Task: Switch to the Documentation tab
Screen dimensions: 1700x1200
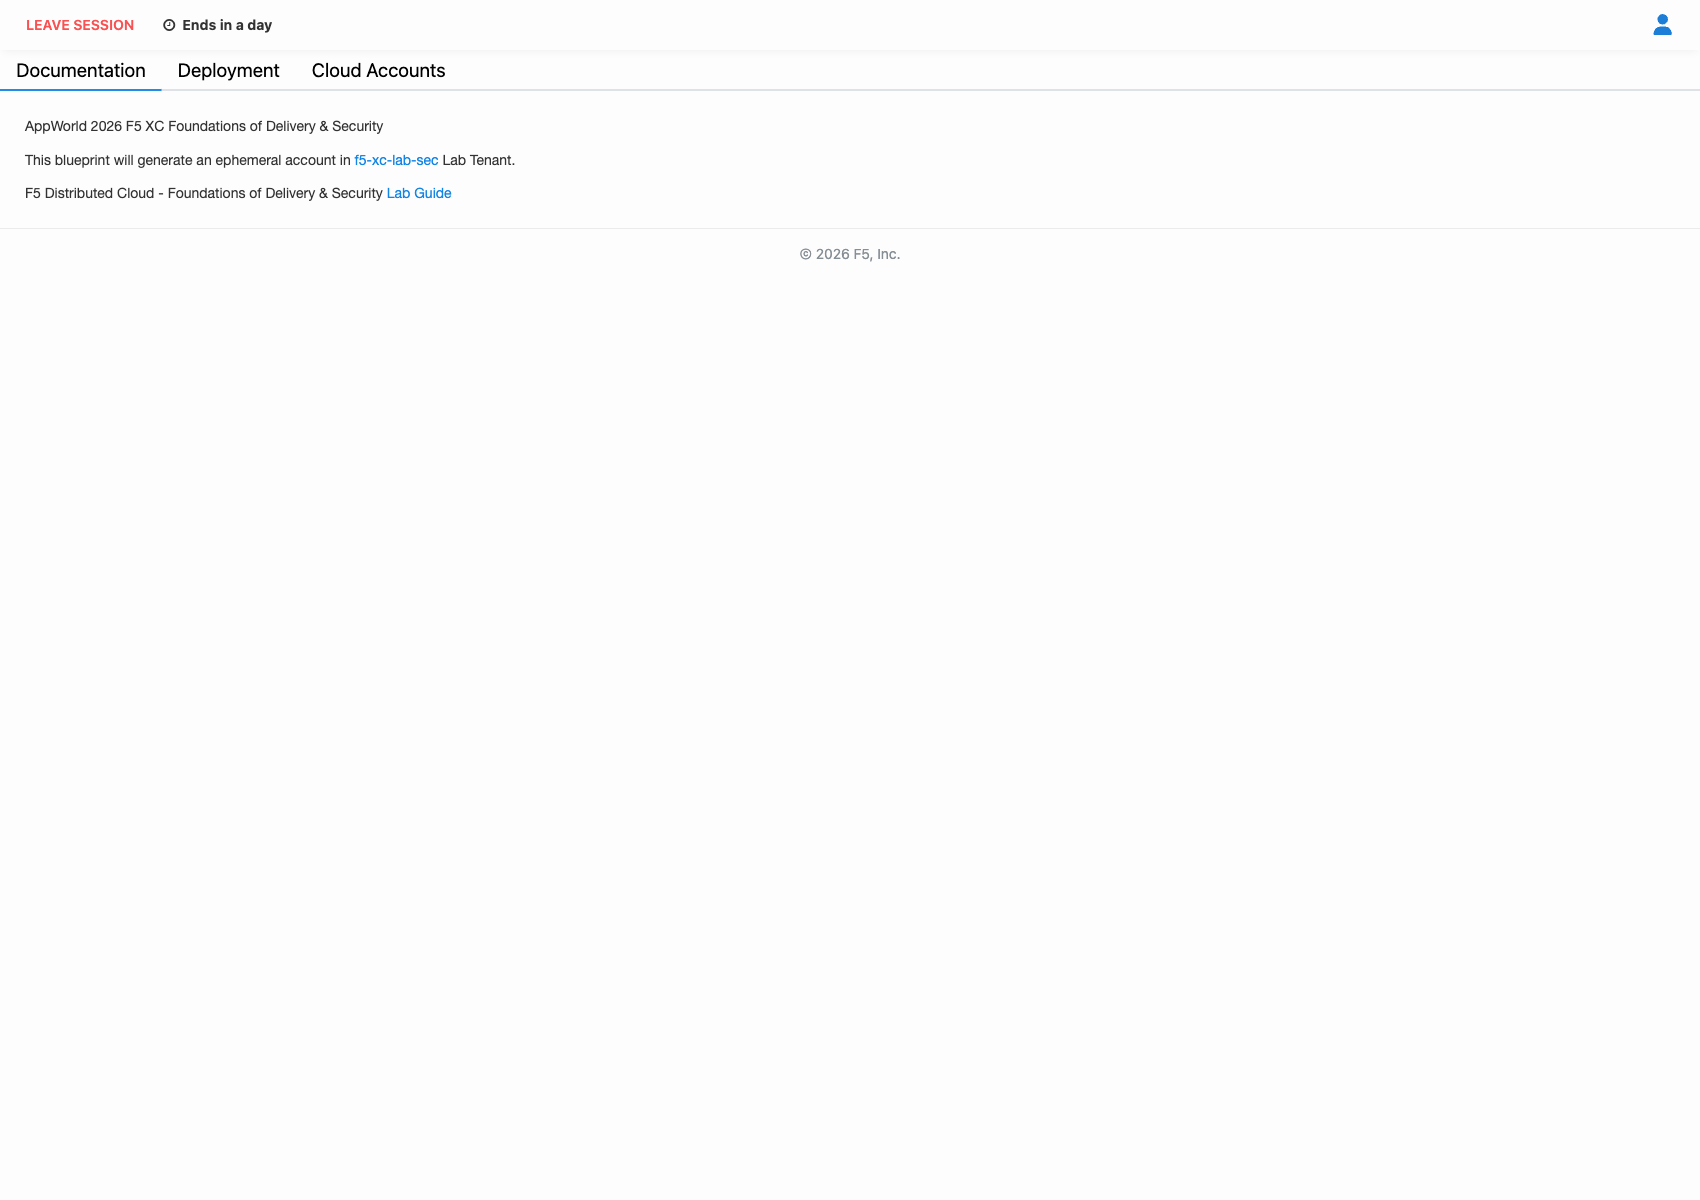Action: click(x=81, y=71)
